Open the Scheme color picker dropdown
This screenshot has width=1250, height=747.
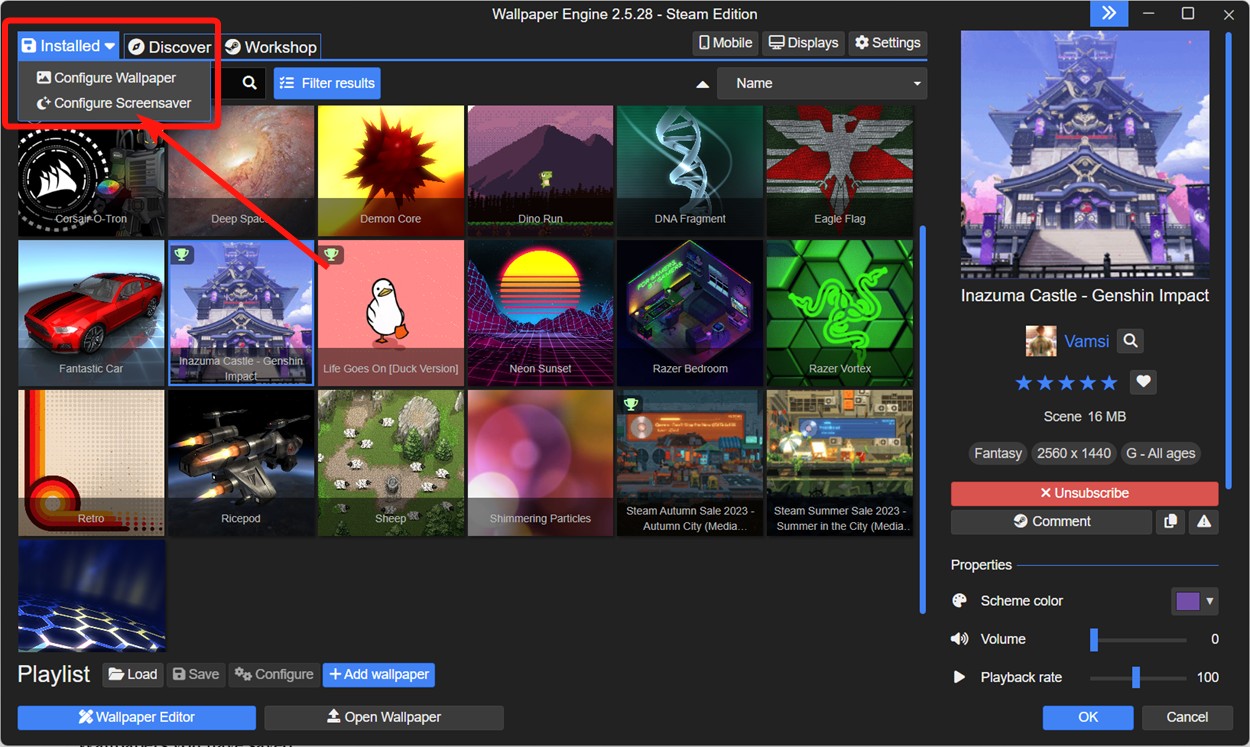point(1195,600)
